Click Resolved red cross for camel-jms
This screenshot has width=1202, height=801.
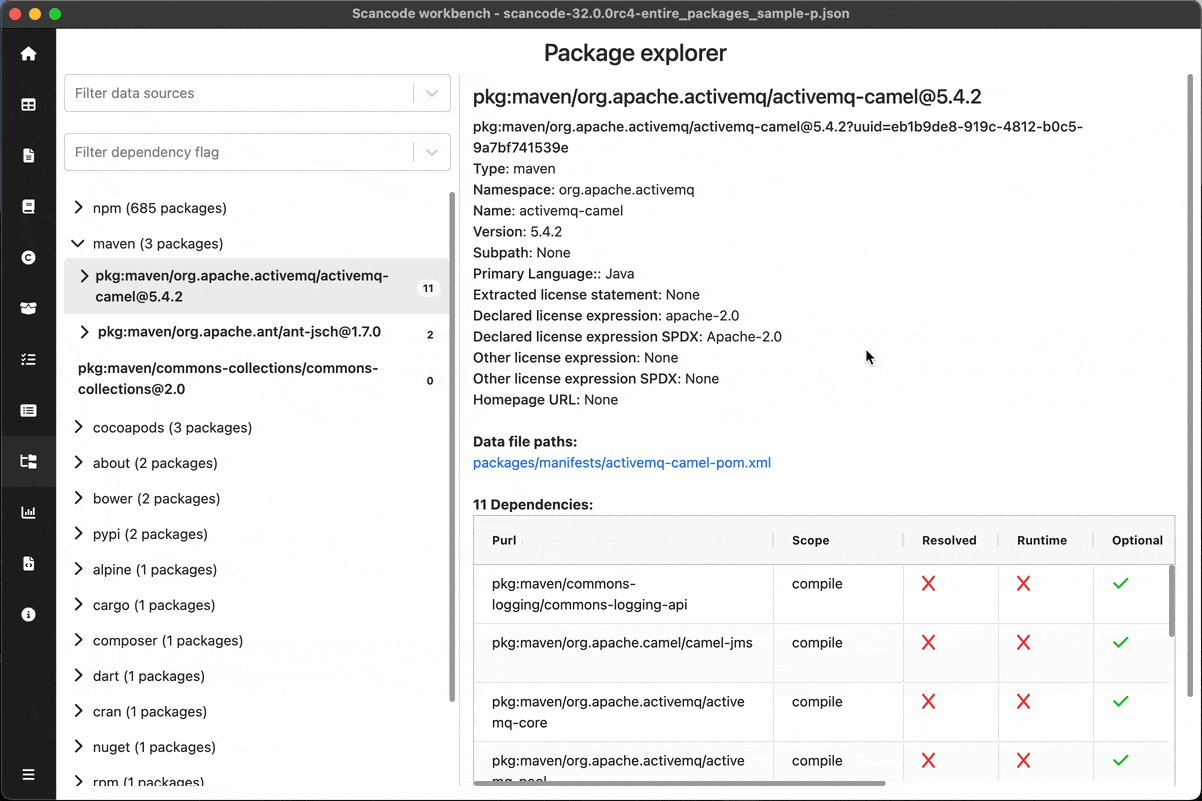[x=929, y=642]
